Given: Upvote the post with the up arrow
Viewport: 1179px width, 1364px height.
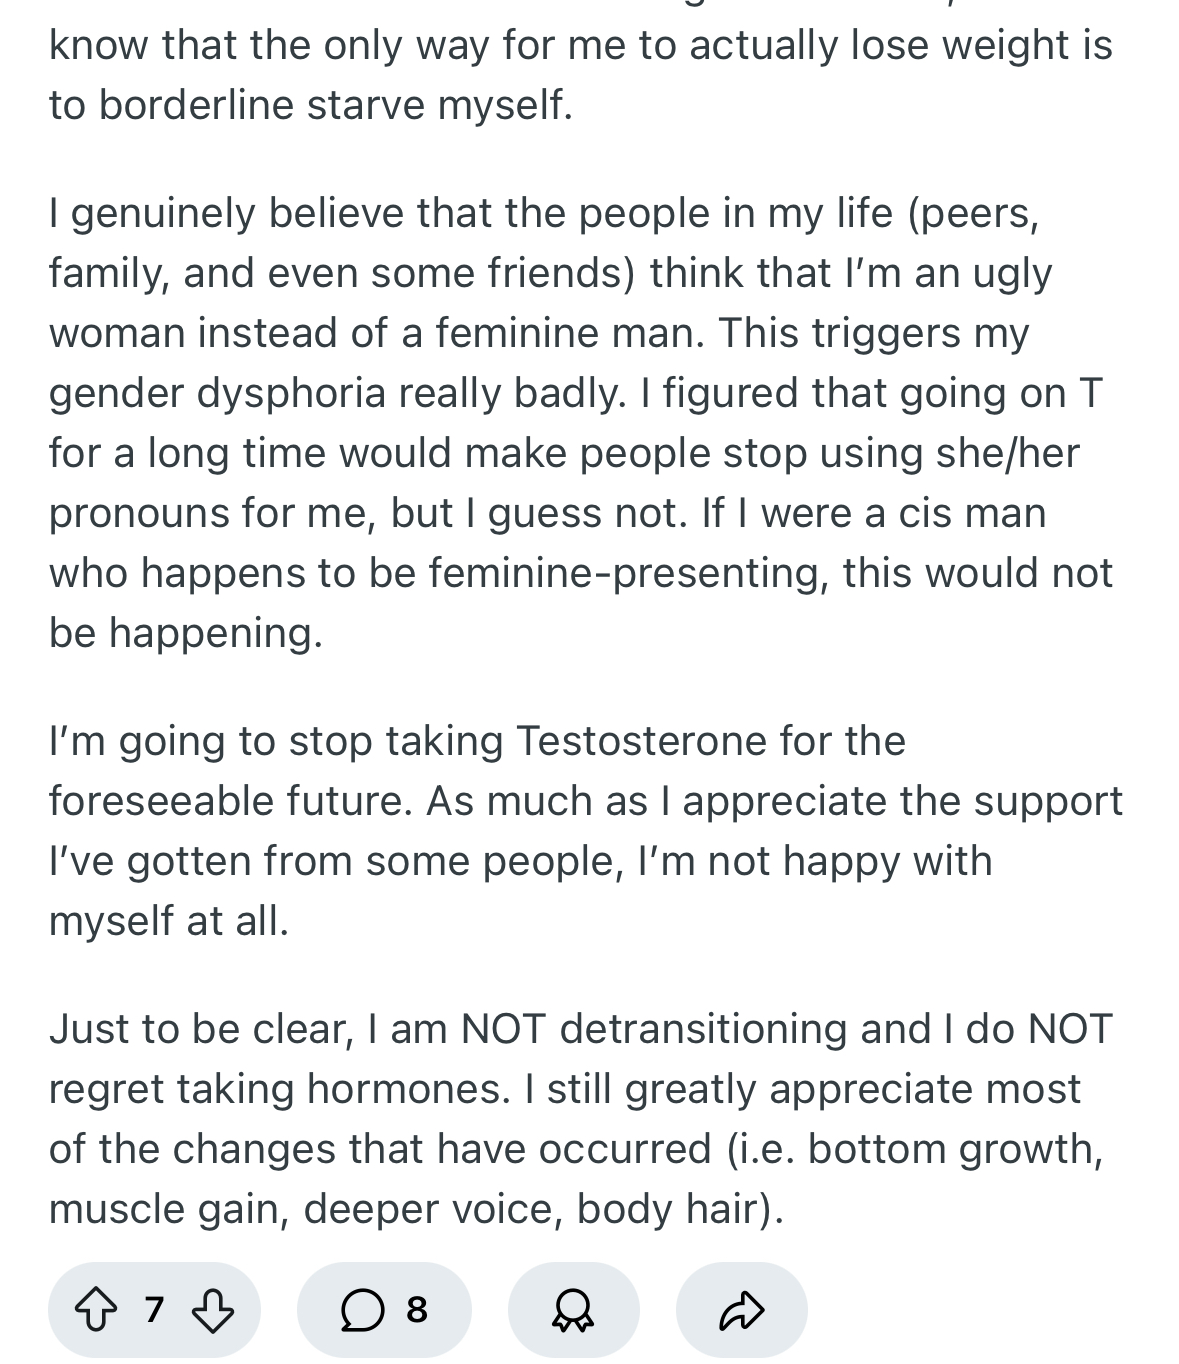Looking at the screenshot, I should pyautogui.click(x=96, y=1310).
